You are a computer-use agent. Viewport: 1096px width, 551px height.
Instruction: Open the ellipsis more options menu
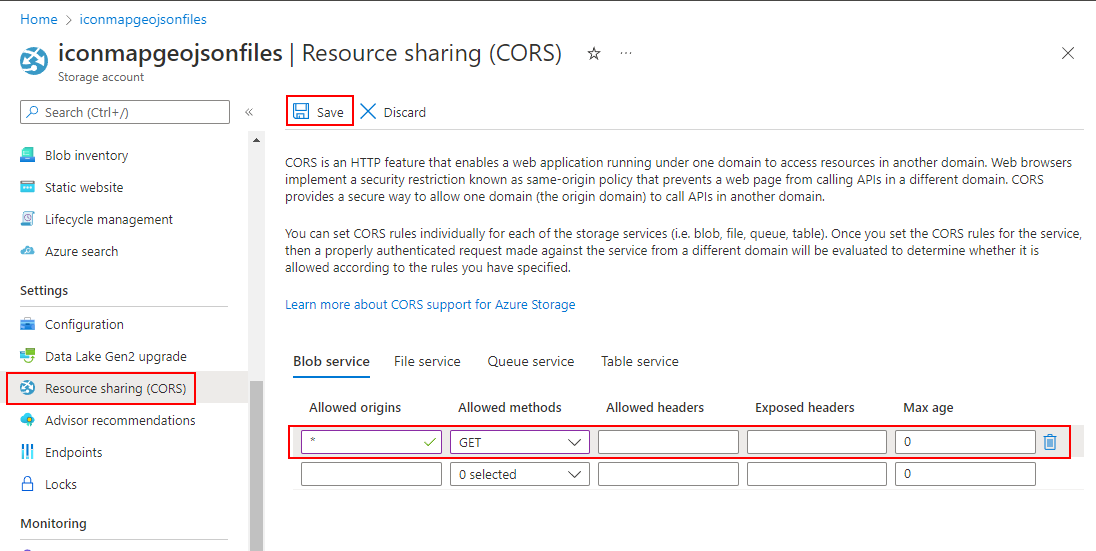[x=626, y=53]
